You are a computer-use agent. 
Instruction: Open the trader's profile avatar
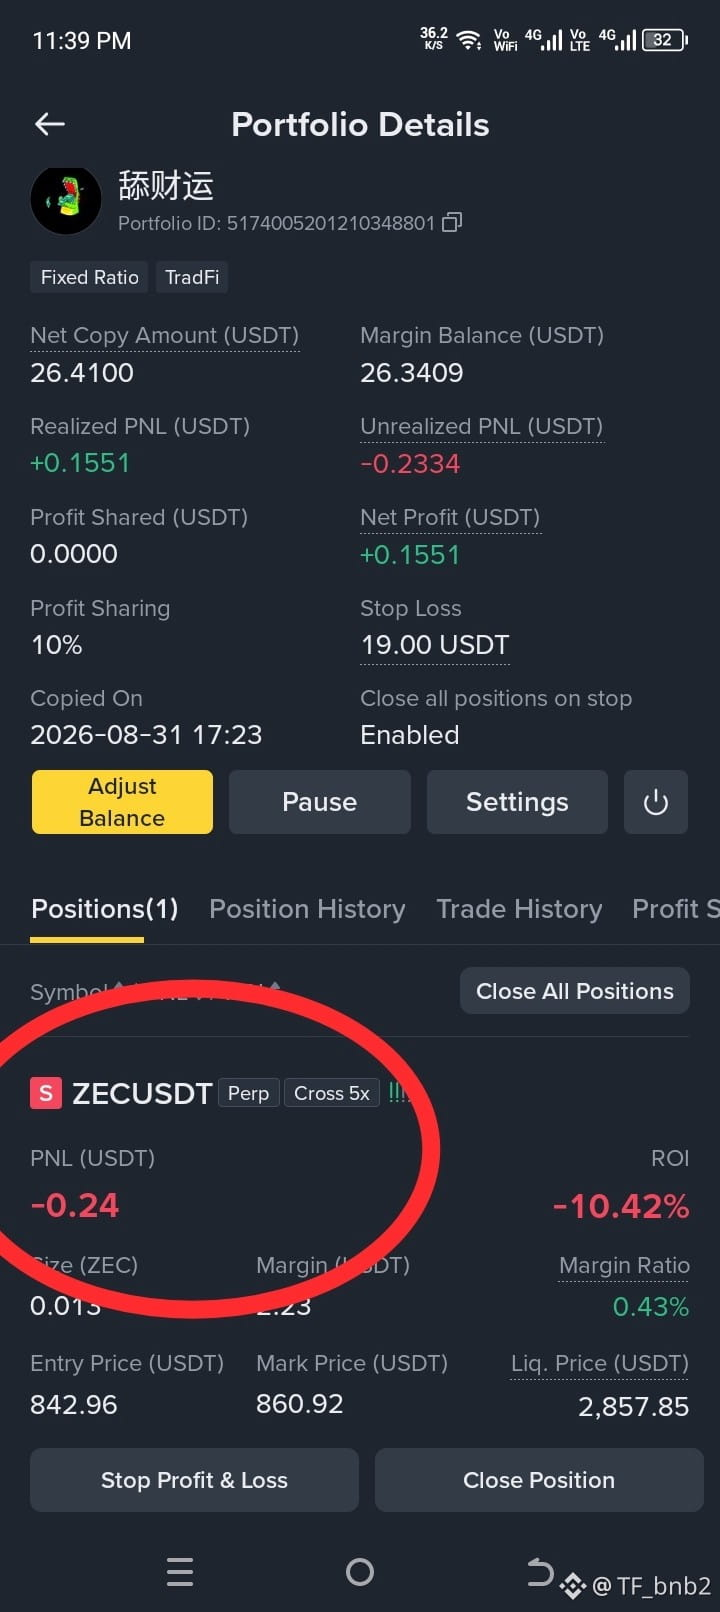click(x=66, y=200)
